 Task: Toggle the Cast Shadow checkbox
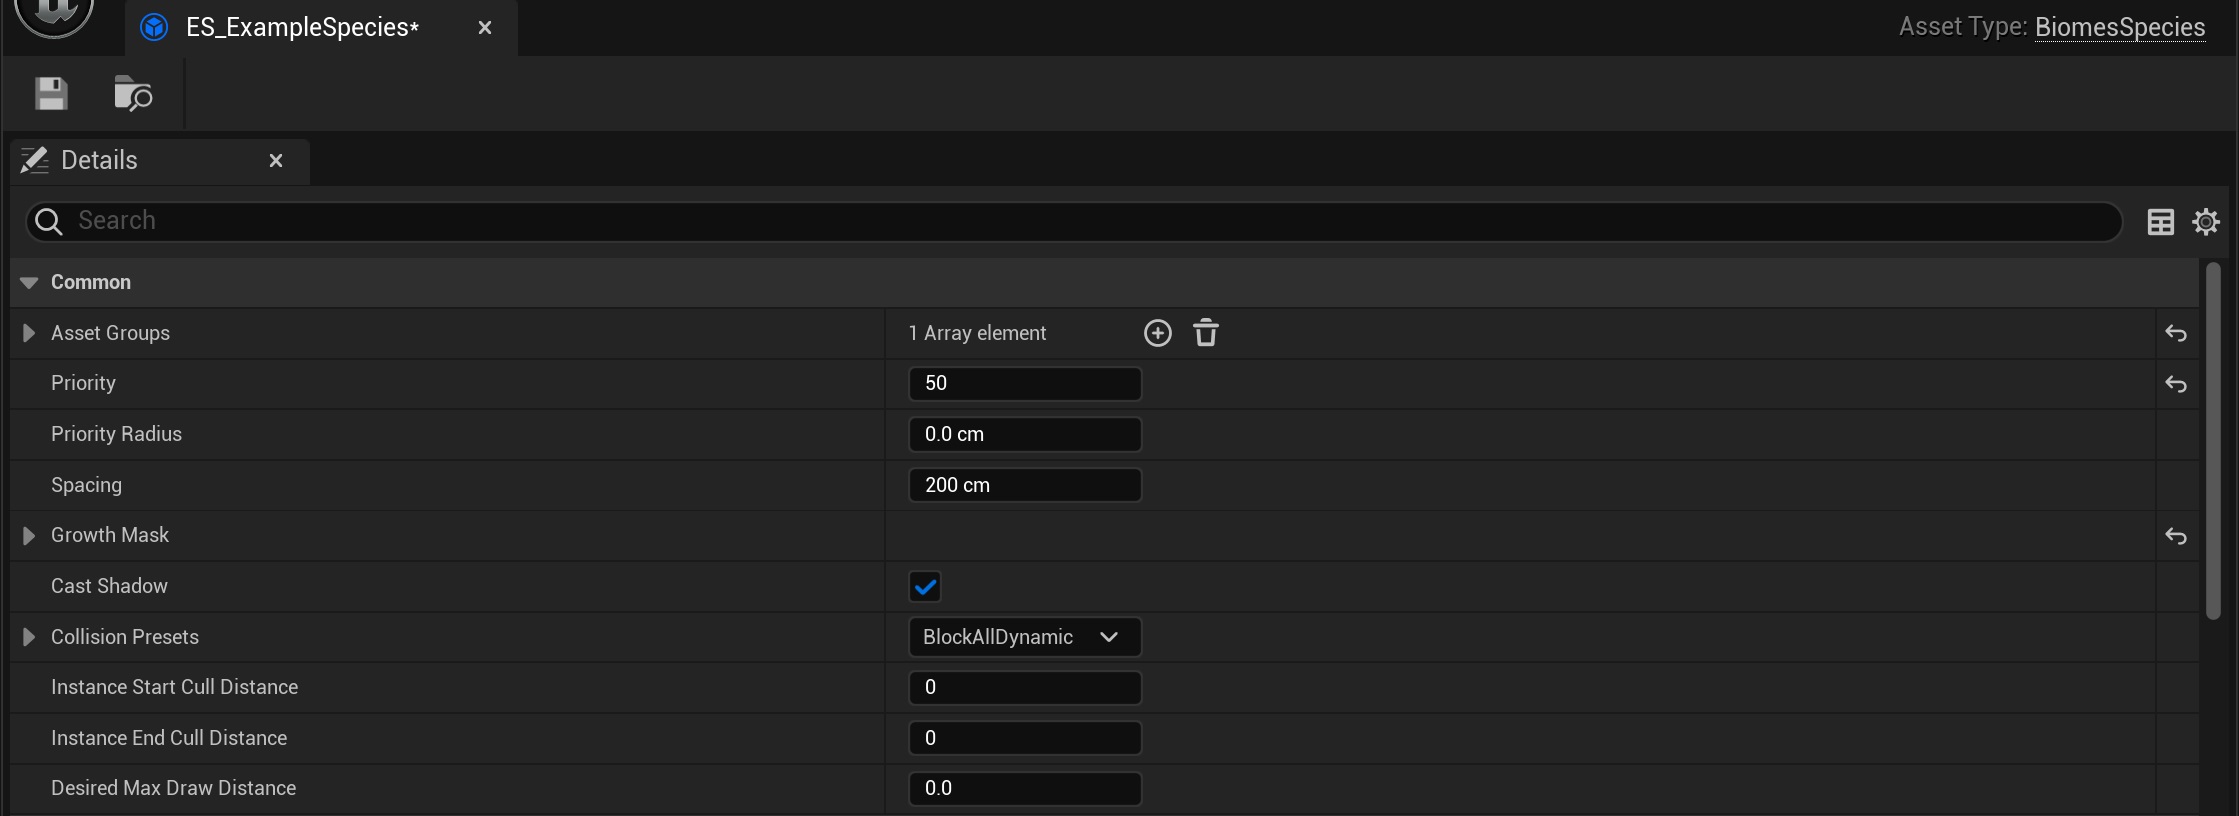click(x=925, y=586)
